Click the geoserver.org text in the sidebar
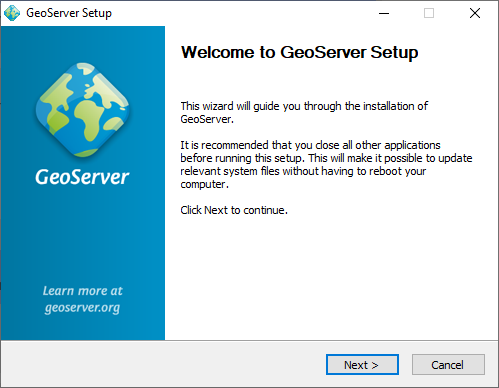499x388 pixels. (82, 308)
